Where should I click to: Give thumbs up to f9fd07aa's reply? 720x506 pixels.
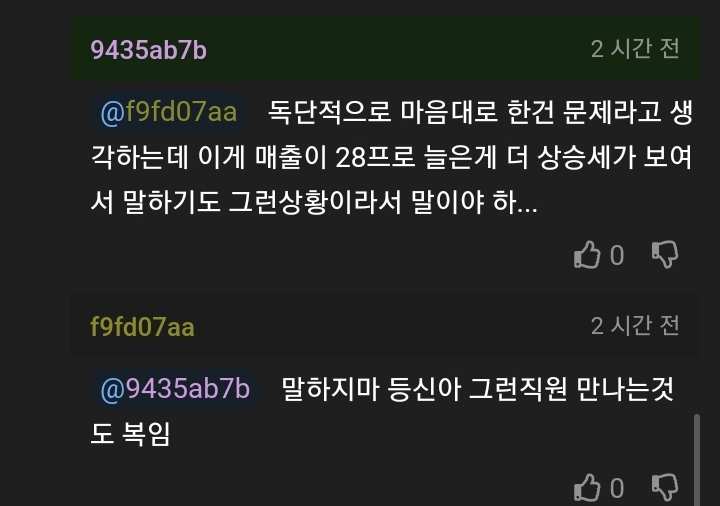point(587,487)
